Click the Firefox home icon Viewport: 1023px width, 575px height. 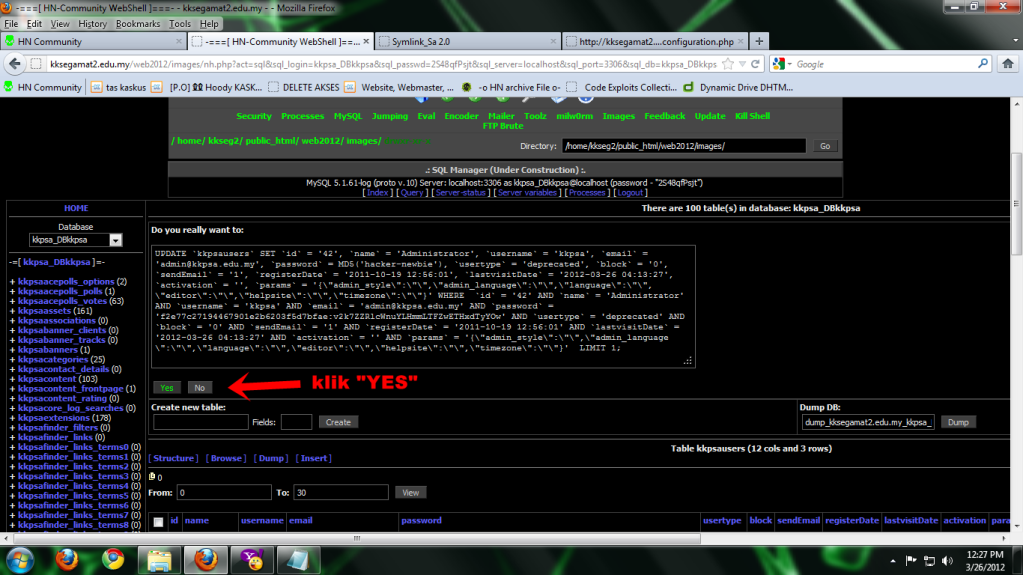tap(1005, 64)
